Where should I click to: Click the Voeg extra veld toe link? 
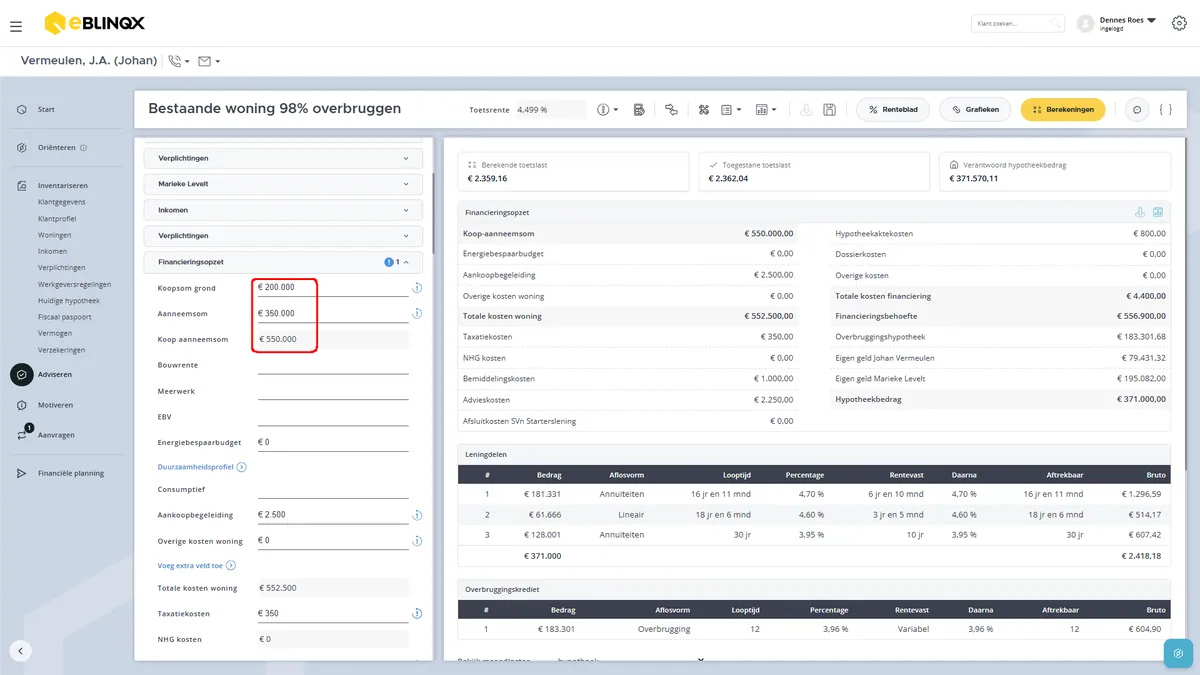[188, 565]
